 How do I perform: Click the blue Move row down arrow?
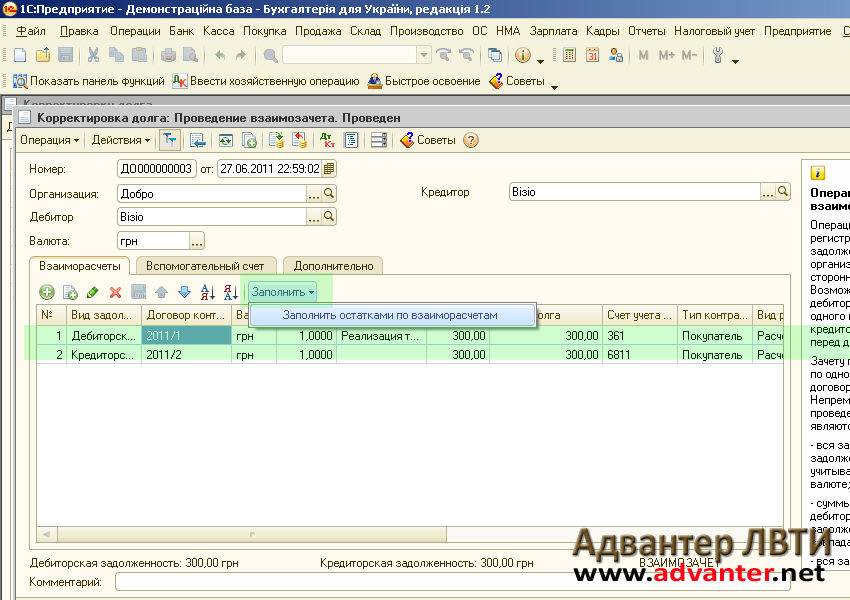(x=184, y=293)
